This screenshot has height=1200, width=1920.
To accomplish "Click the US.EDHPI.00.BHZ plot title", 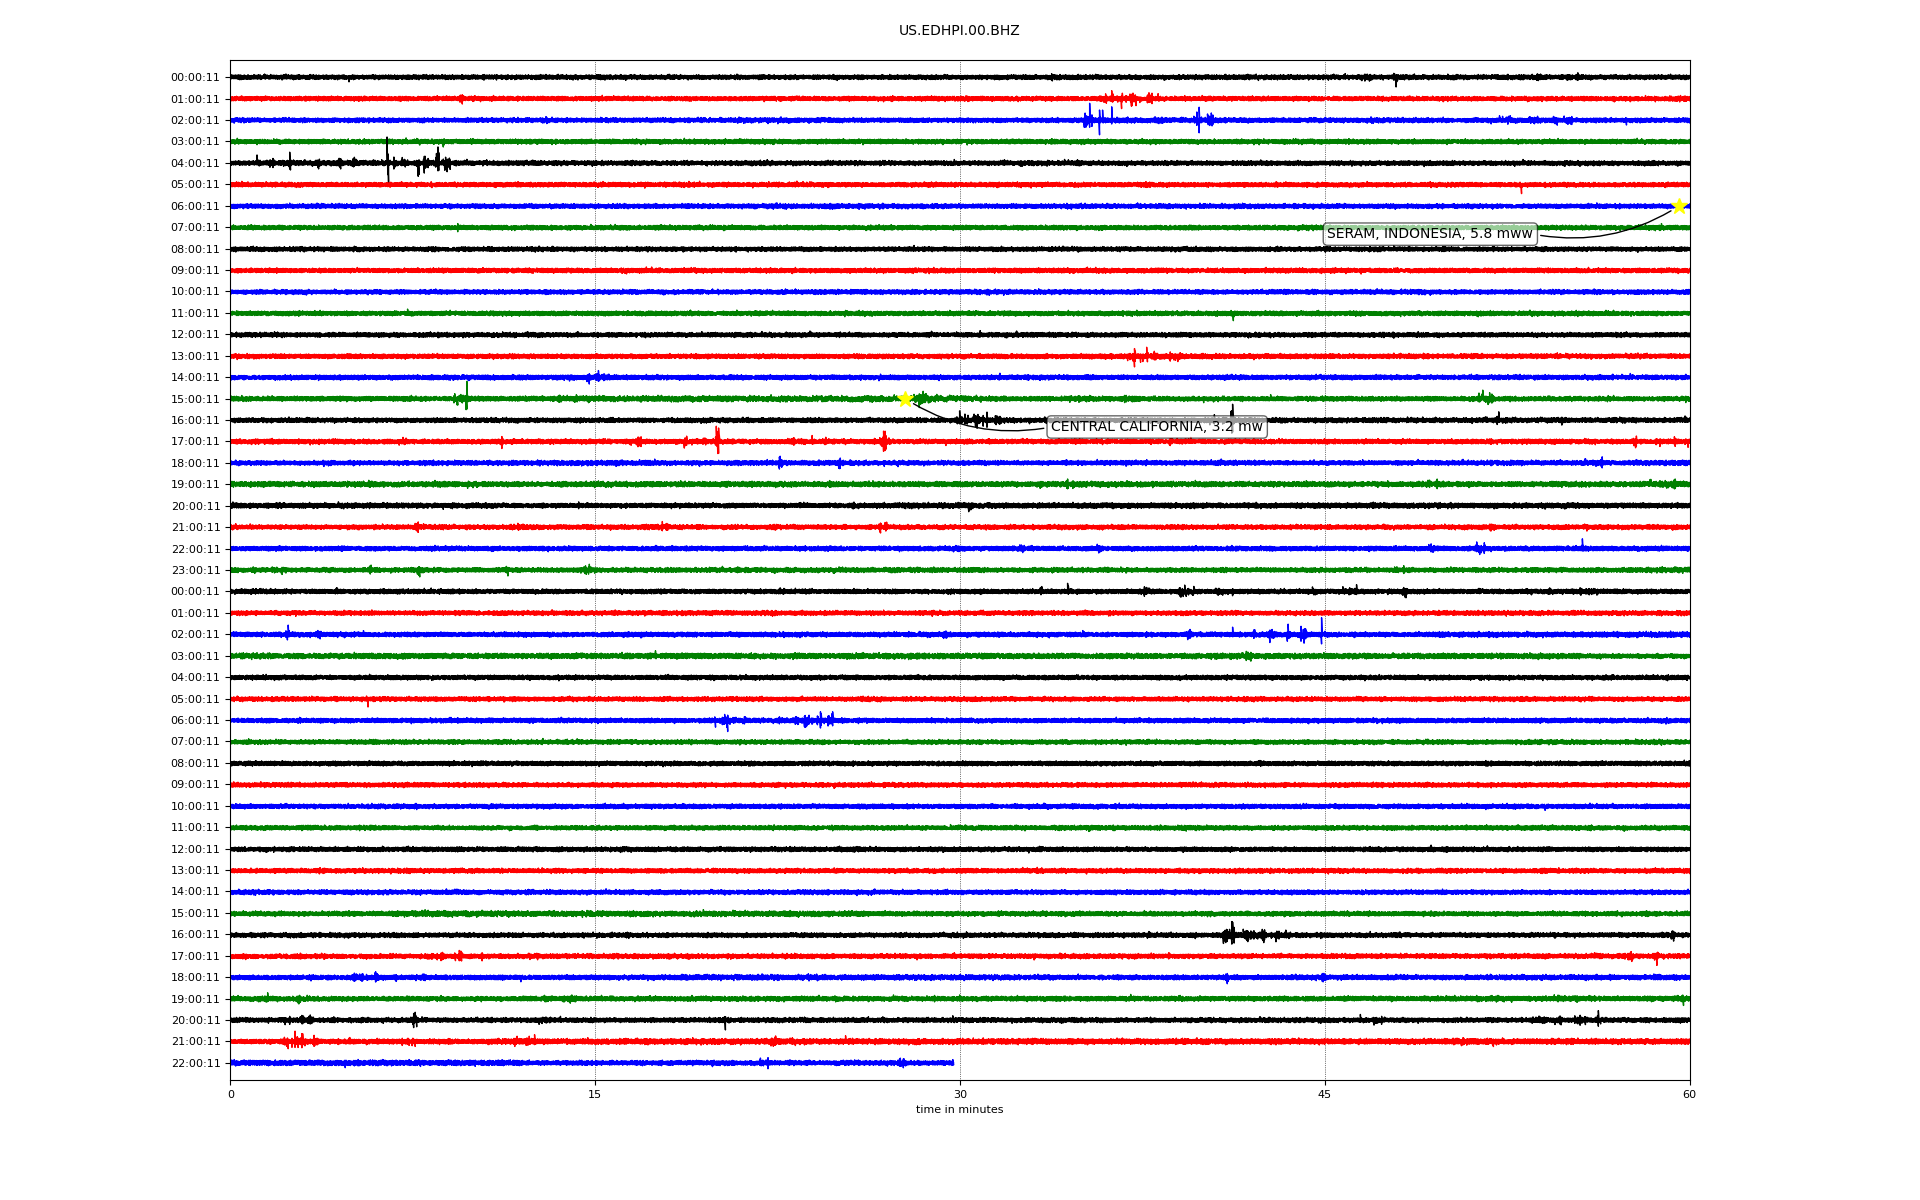I will pyautogui.click(x=959, y=31).
